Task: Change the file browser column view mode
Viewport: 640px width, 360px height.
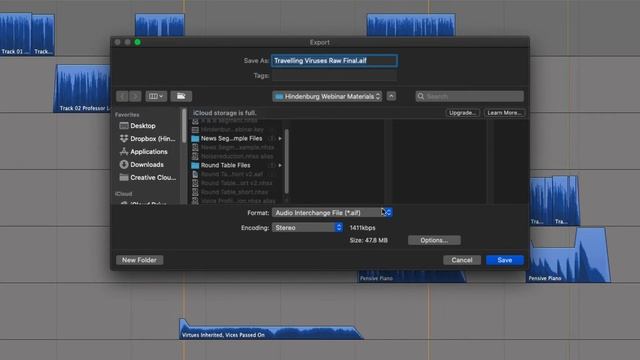Action: (x=156, y=96)
